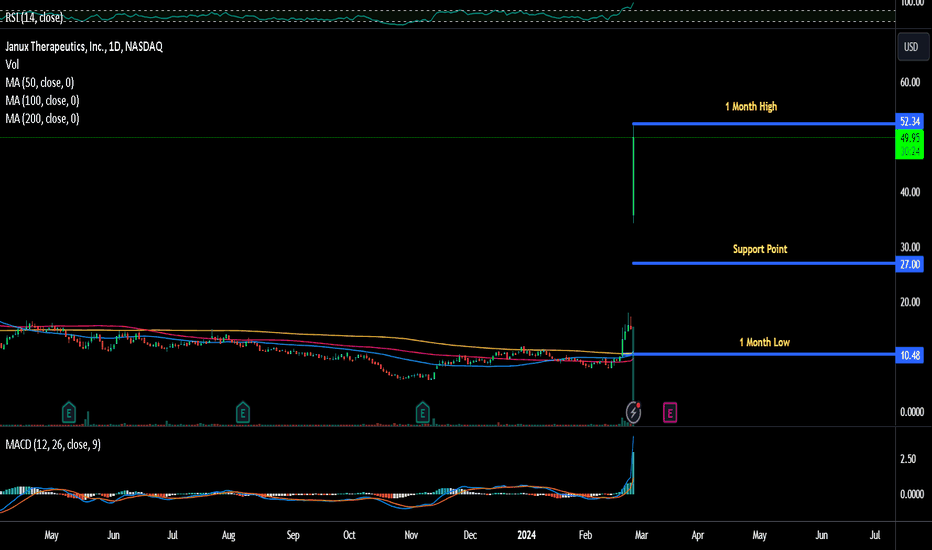
Task: Select the 27.00 support price label
Action: (910, 264)
